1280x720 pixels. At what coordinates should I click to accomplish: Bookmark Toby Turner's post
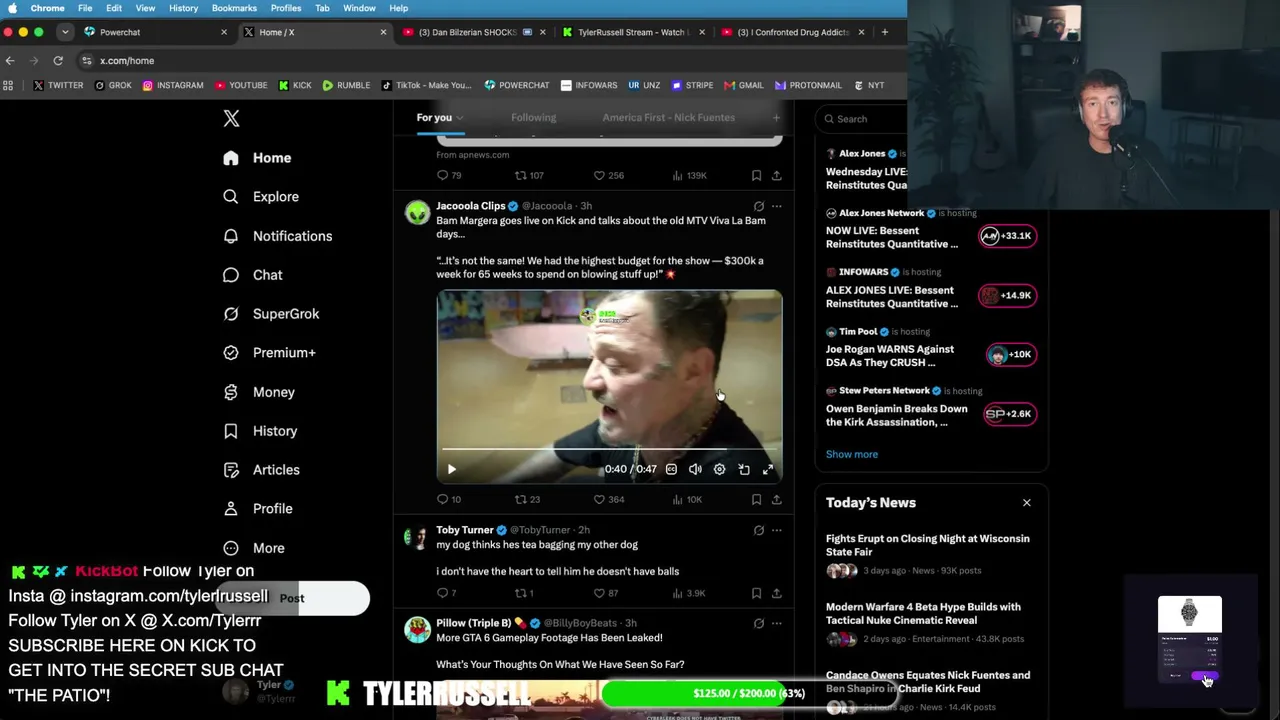click(x=756, y=593)
